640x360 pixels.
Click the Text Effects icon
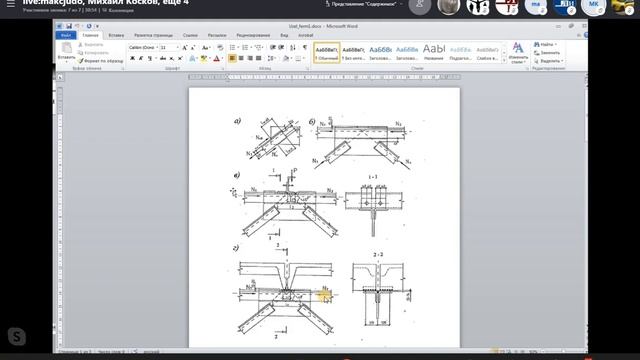192,59
